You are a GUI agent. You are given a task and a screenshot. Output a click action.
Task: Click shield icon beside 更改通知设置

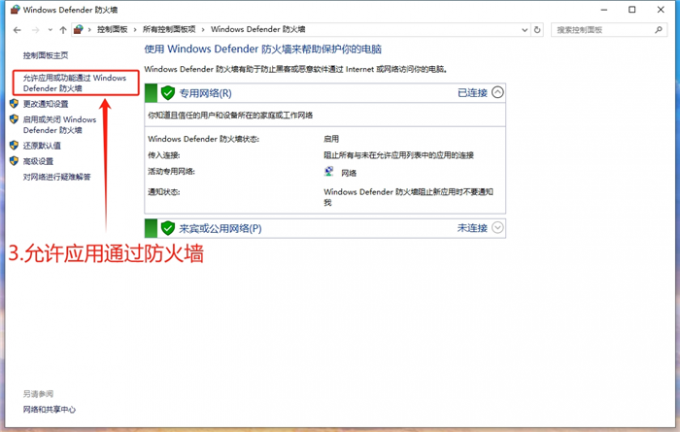click(14, 104)
